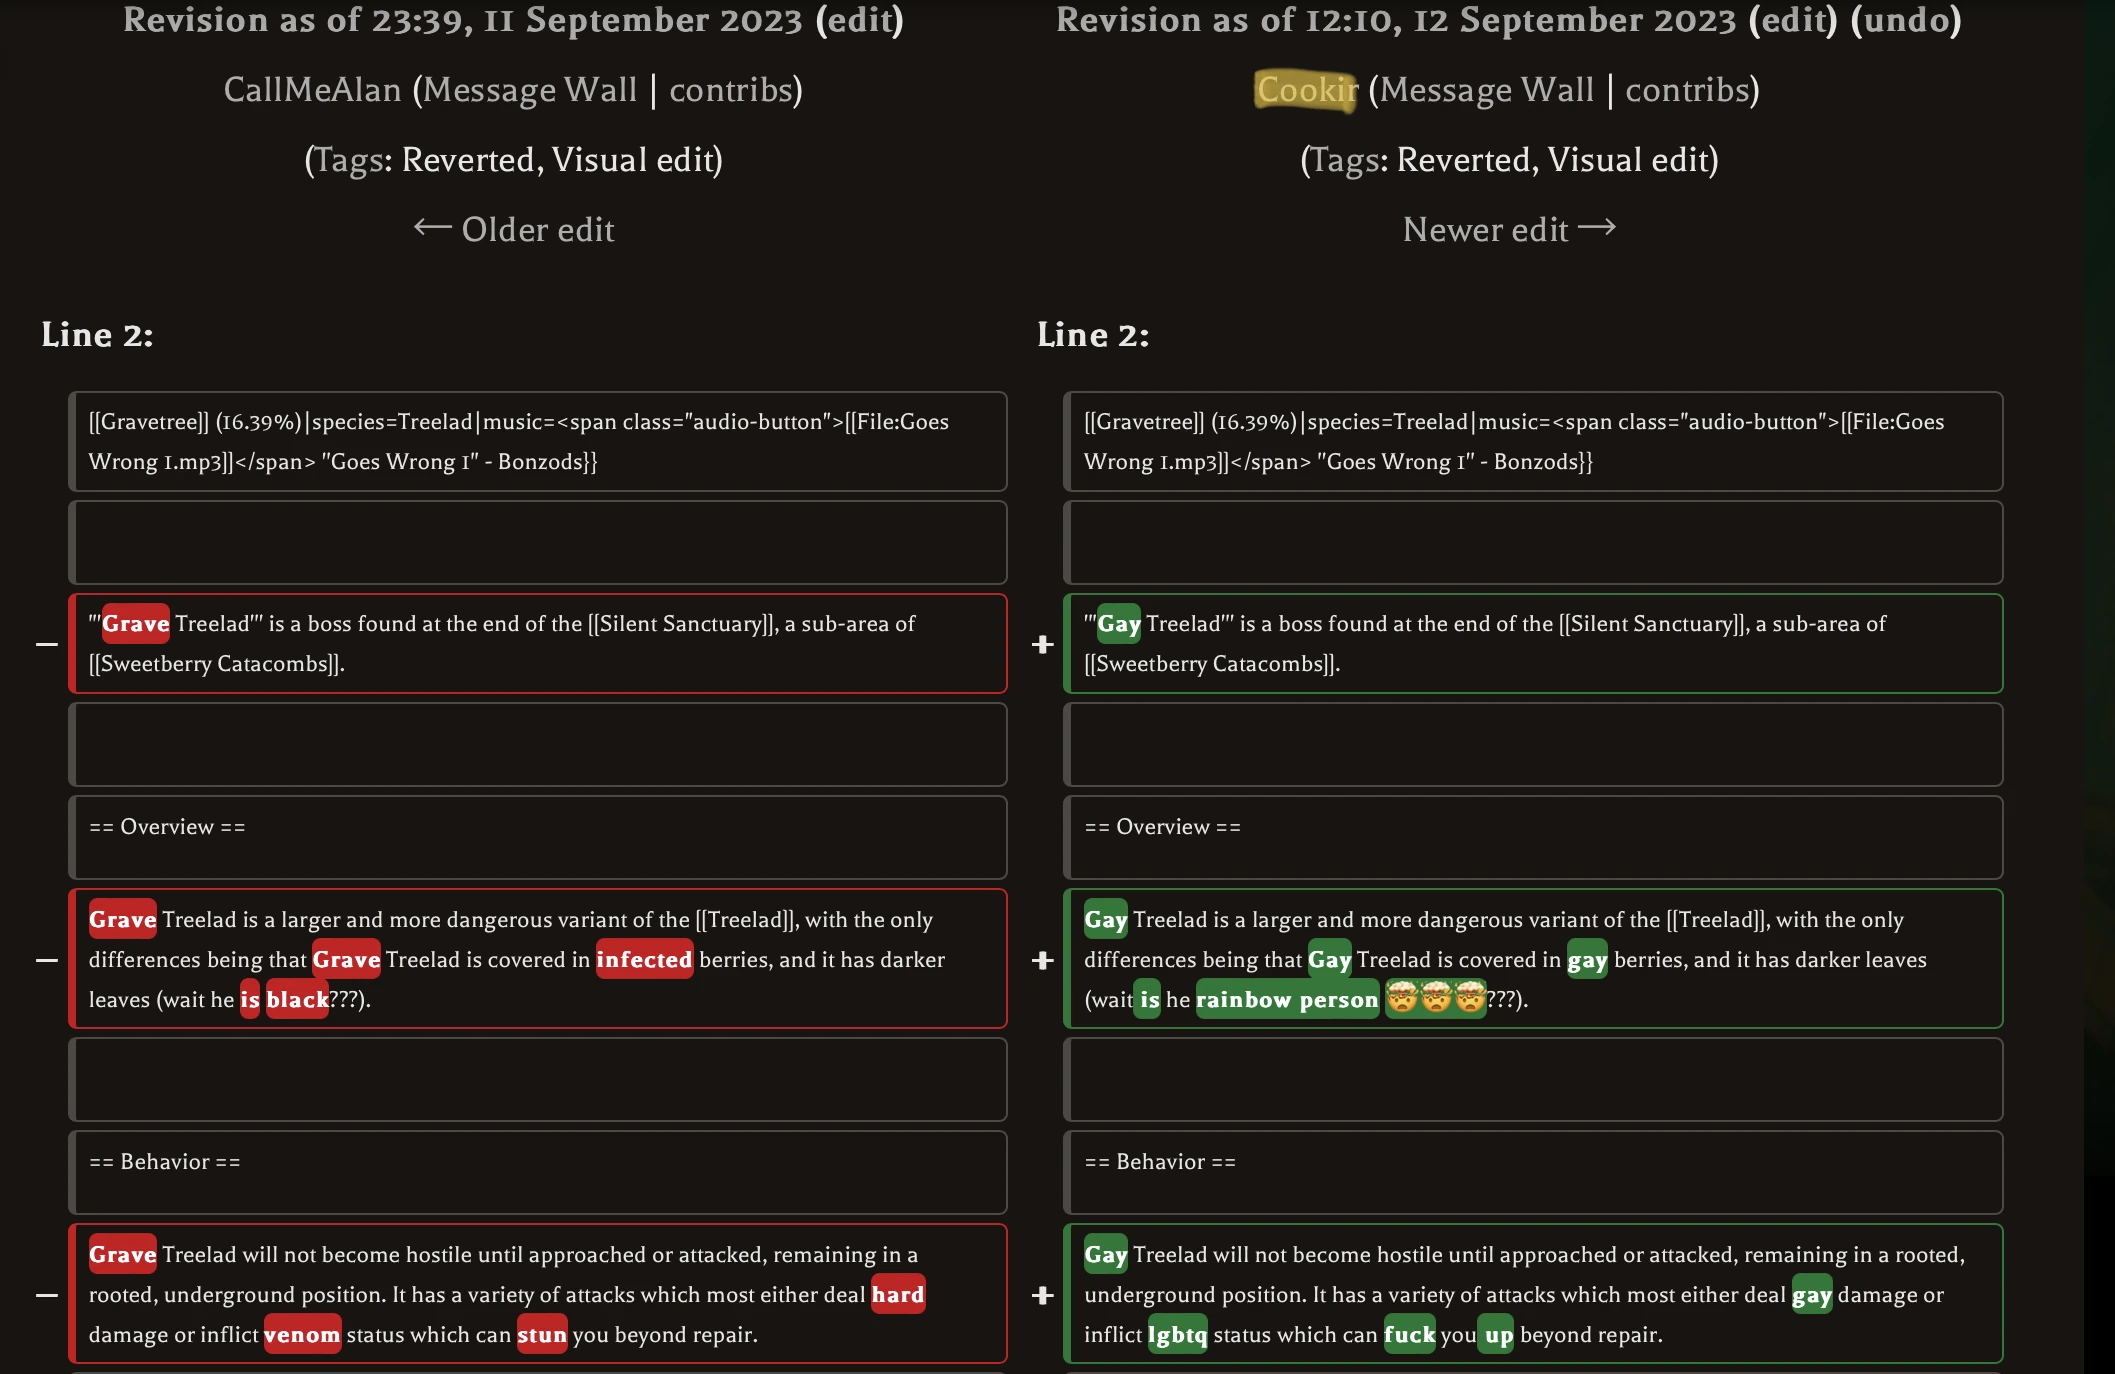
Task: View CallMeAlan's contribs
Action: point(731,90)
